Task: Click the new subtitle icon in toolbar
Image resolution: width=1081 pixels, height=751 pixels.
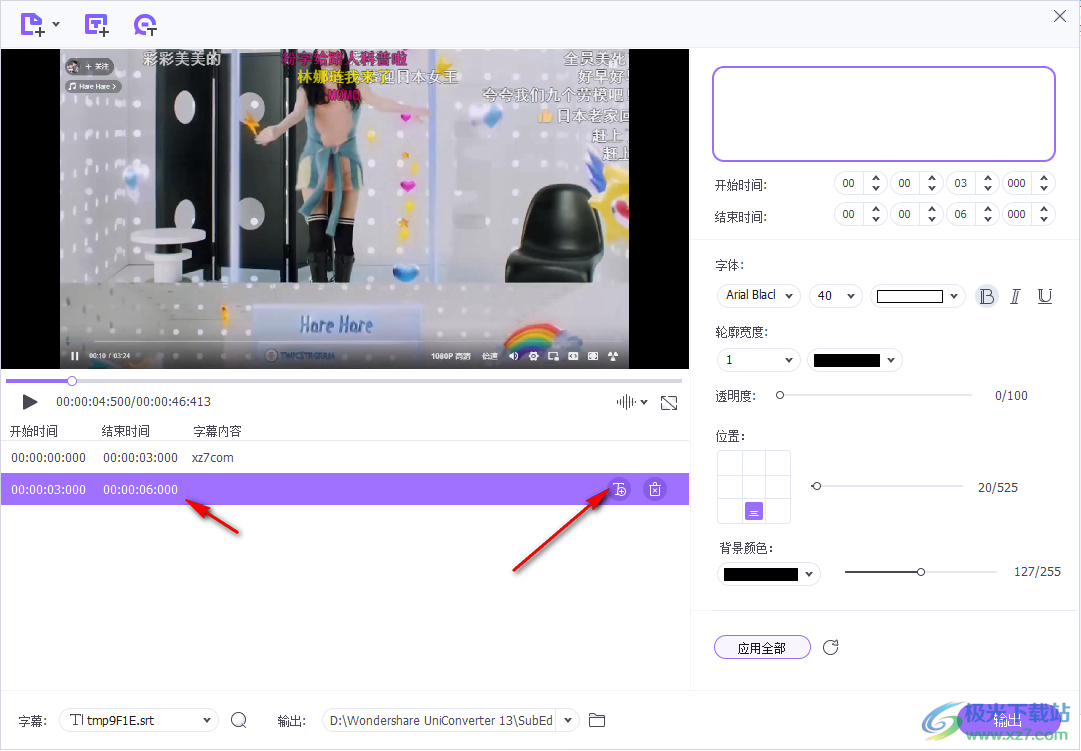Action: [97, 25]
